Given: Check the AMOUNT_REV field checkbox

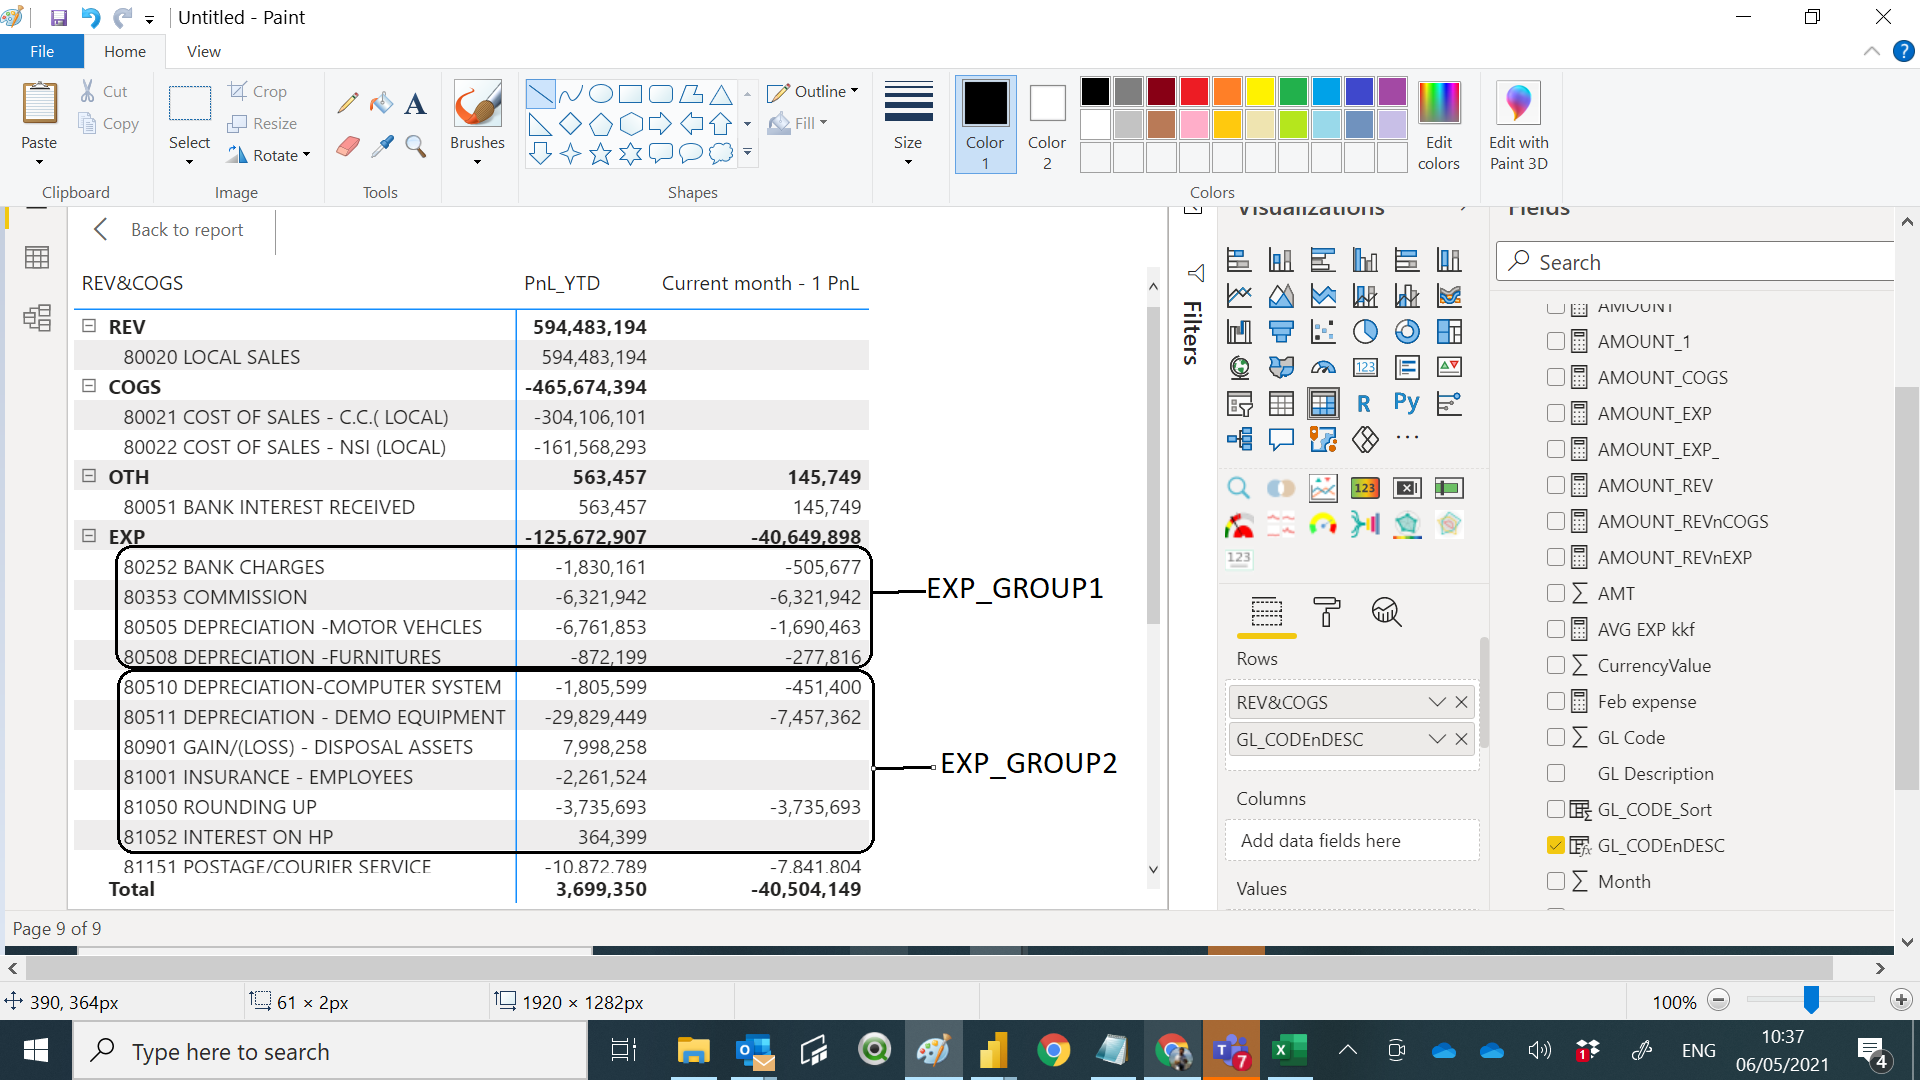Looking at the screenshot, I should pos(1555,485).
